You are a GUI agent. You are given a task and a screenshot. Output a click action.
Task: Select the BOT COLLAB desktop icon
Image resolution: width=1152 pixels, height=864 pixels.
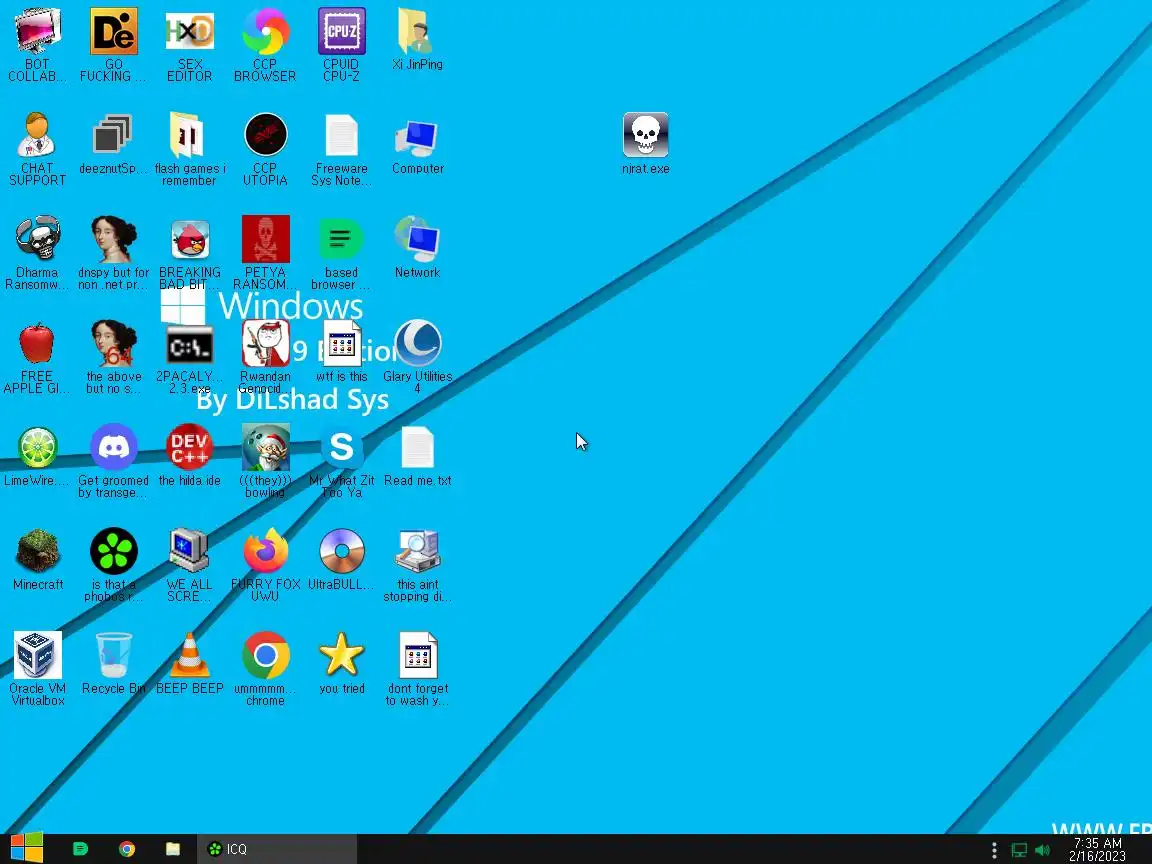tap(37, 32)
